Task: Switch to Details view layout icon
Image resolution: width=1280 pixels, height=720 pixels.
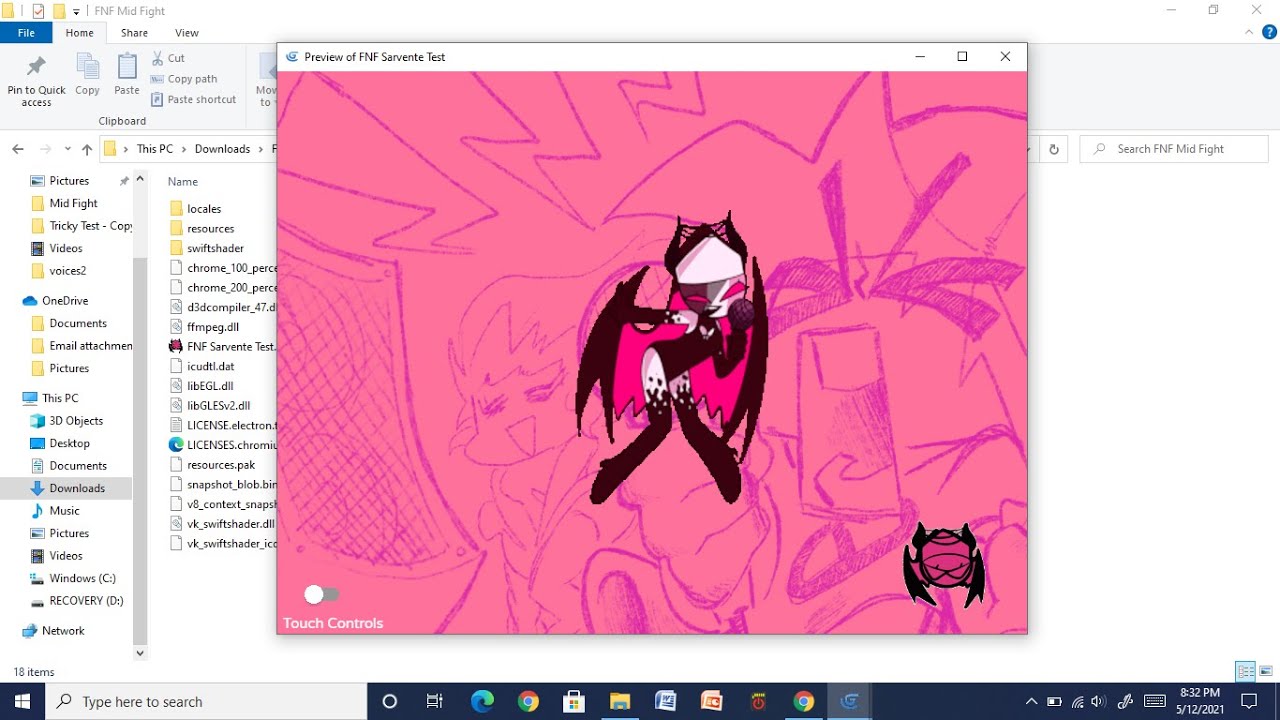Action: [1245, 671]
